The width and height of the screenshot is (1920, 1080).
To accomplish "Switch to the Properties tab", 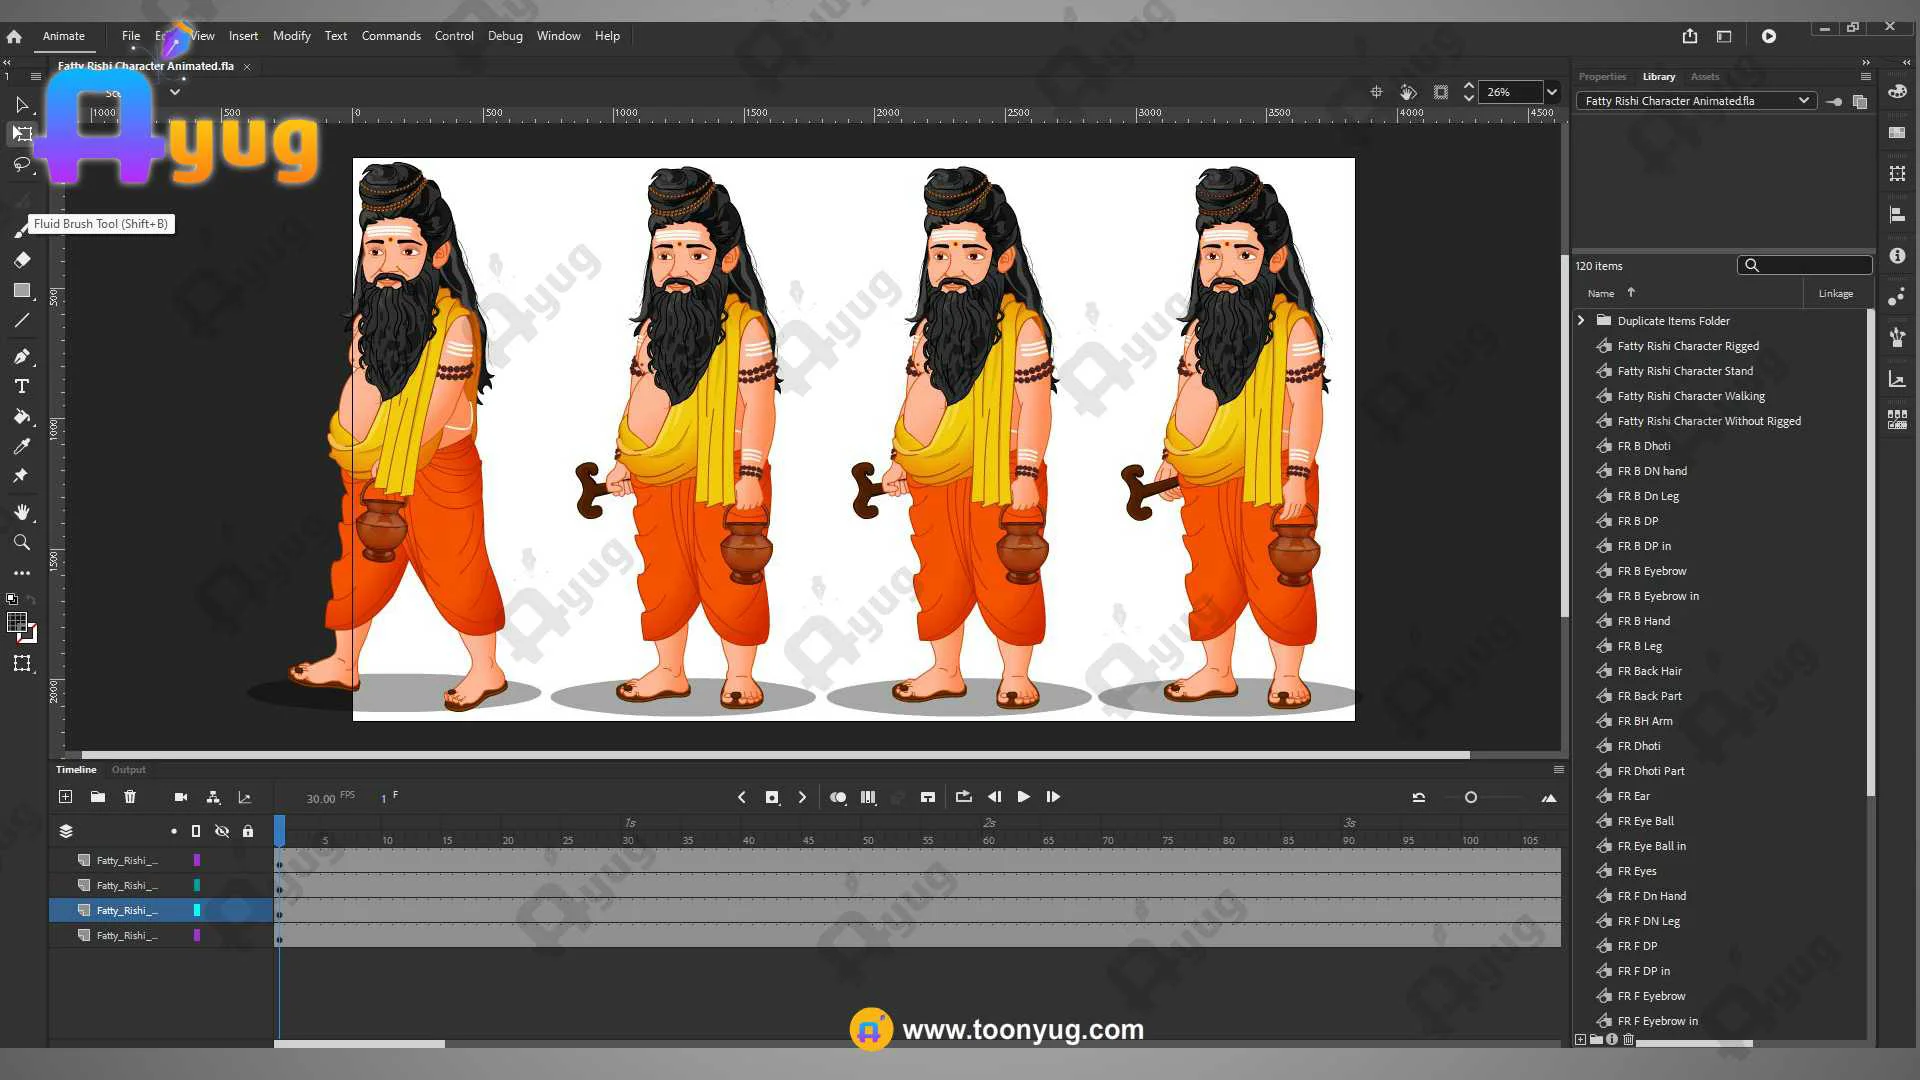I will [x=1602, y=77].
